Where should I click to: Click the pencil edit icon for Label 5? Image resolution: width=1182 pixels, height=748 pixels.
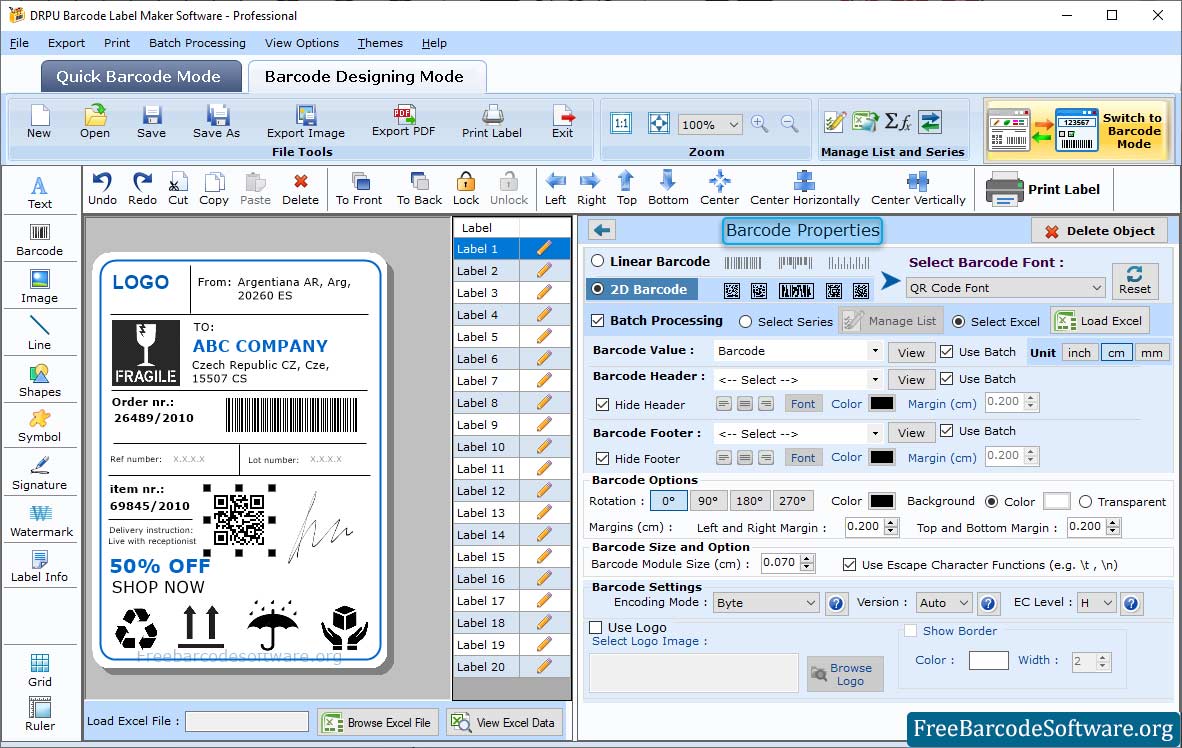click(544, 336)
